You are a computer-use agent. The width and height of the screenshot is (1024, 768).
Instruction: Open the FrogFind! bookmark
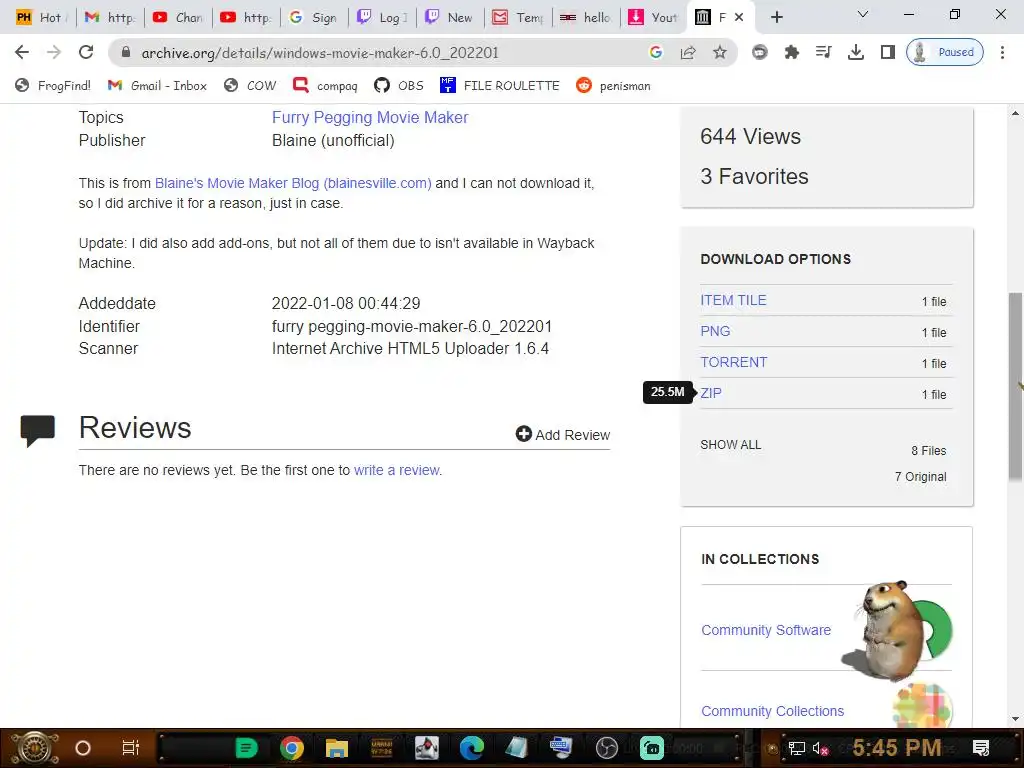pos(52,86)
